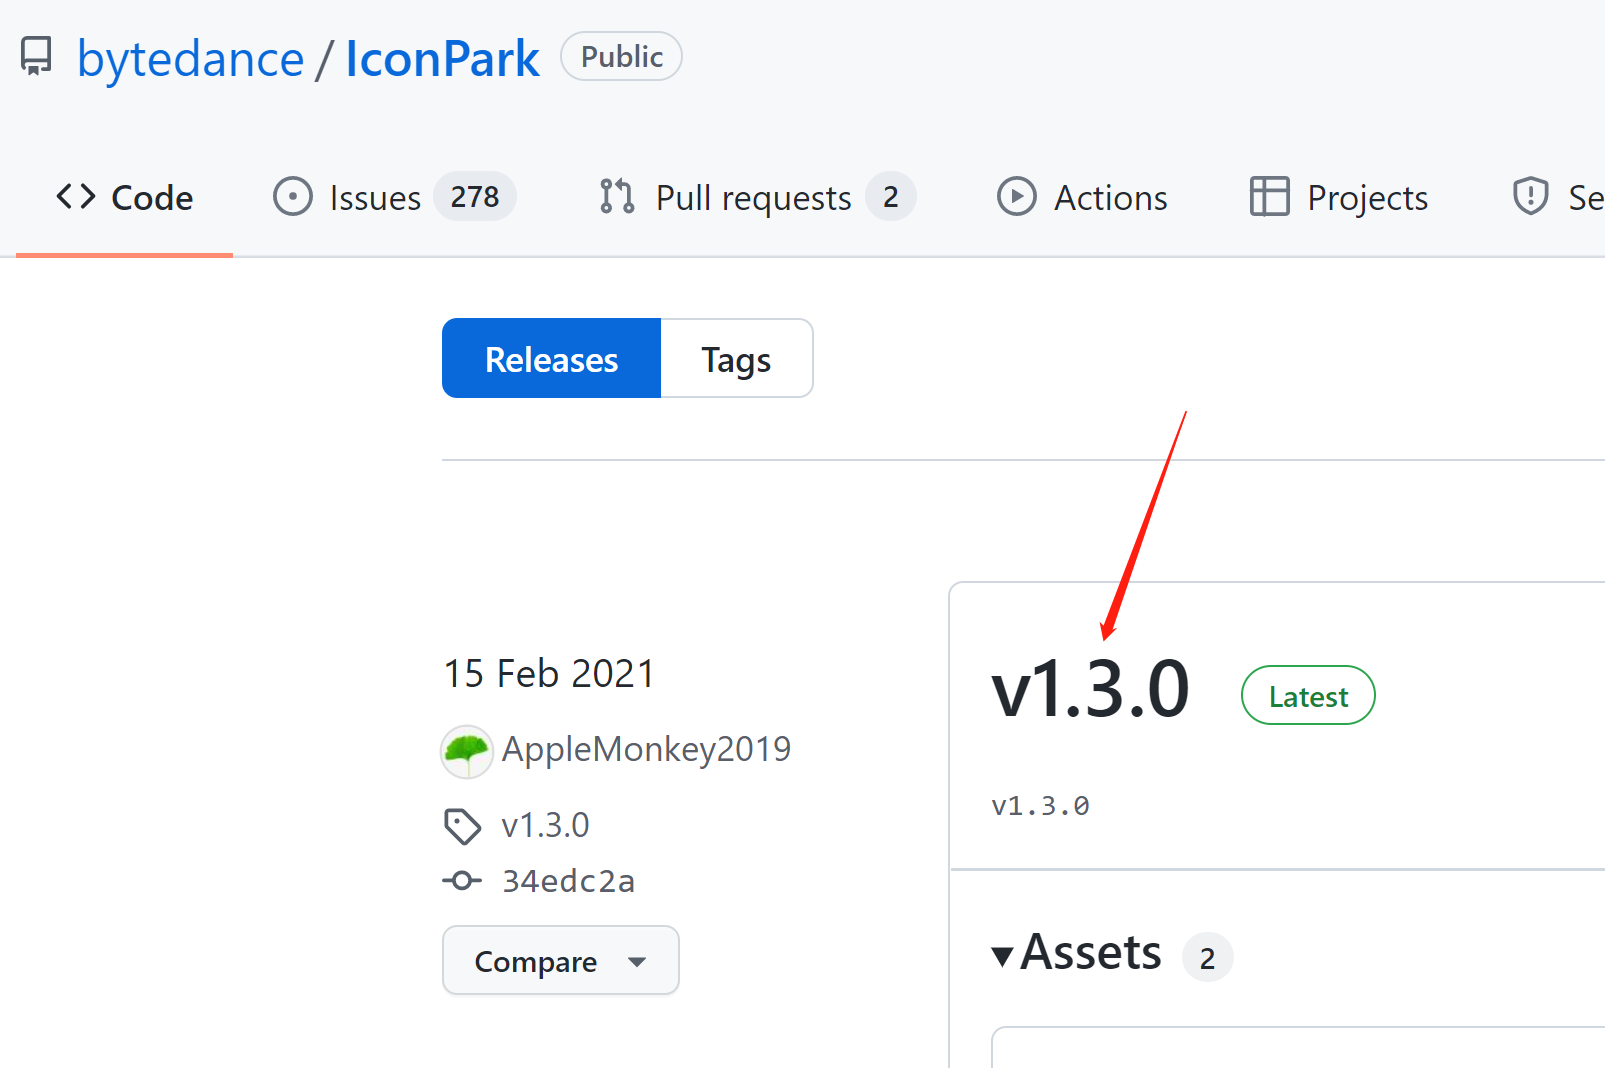This screenshot has width=1605, height=1068.
Task: Select the Releases toggle
Action: click(x=551, y=358)
